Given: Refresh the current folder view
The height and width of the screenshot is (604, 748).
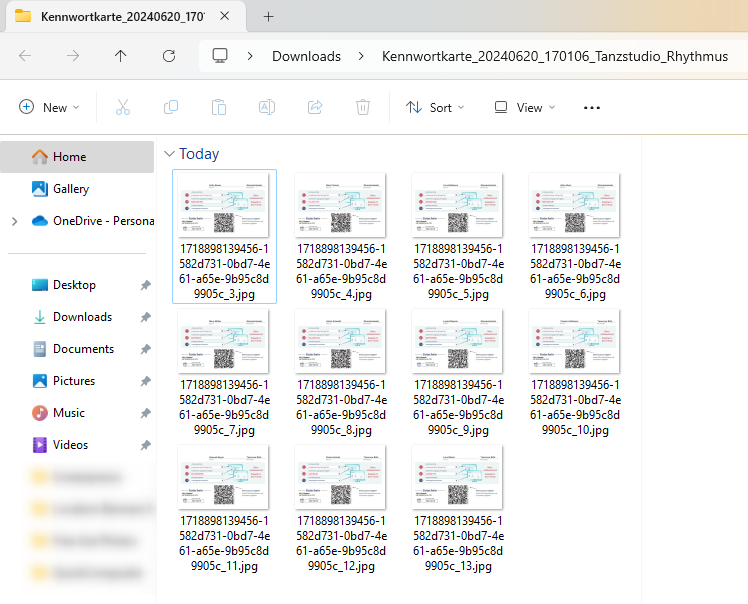Looking at the screenshot, I should [169, 56].
